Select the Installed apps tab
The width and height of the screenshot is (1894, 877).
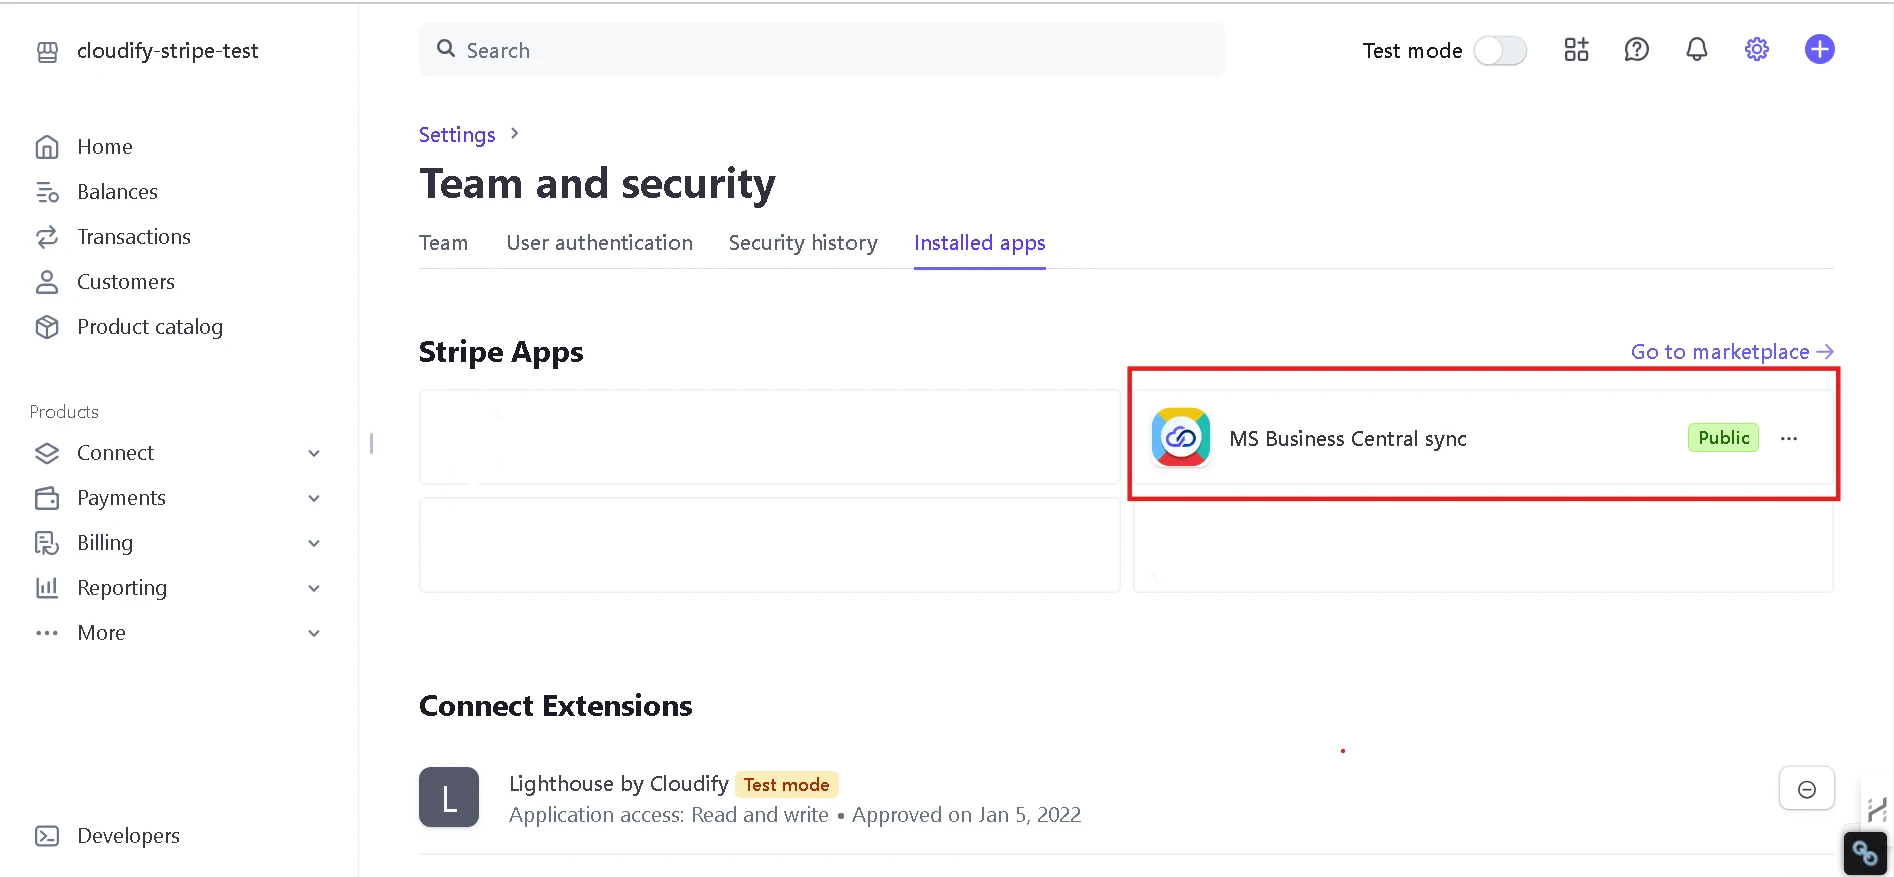click(x=980, y=243)
